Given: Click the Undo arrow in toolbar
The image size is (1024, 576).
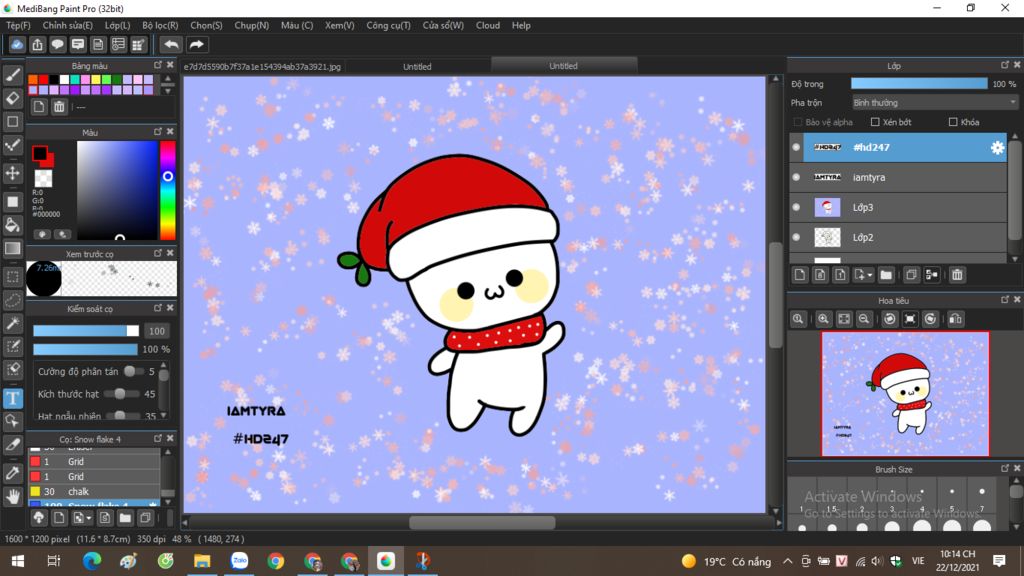Looking at the screenshot, I should pos(171,44).
